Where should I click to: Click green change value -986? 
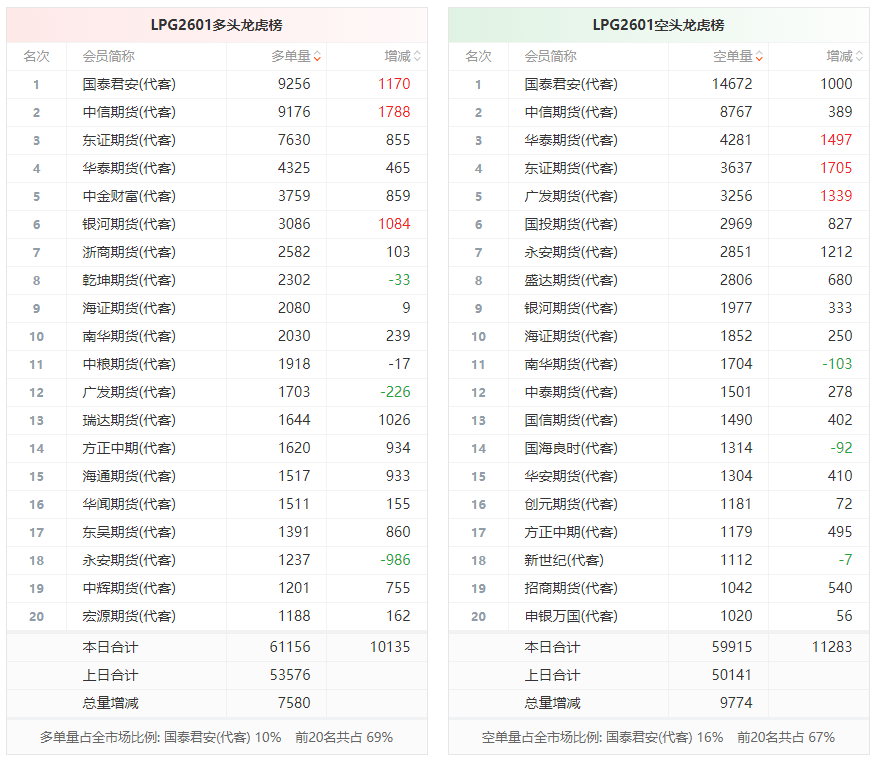(x=395, y=560)
